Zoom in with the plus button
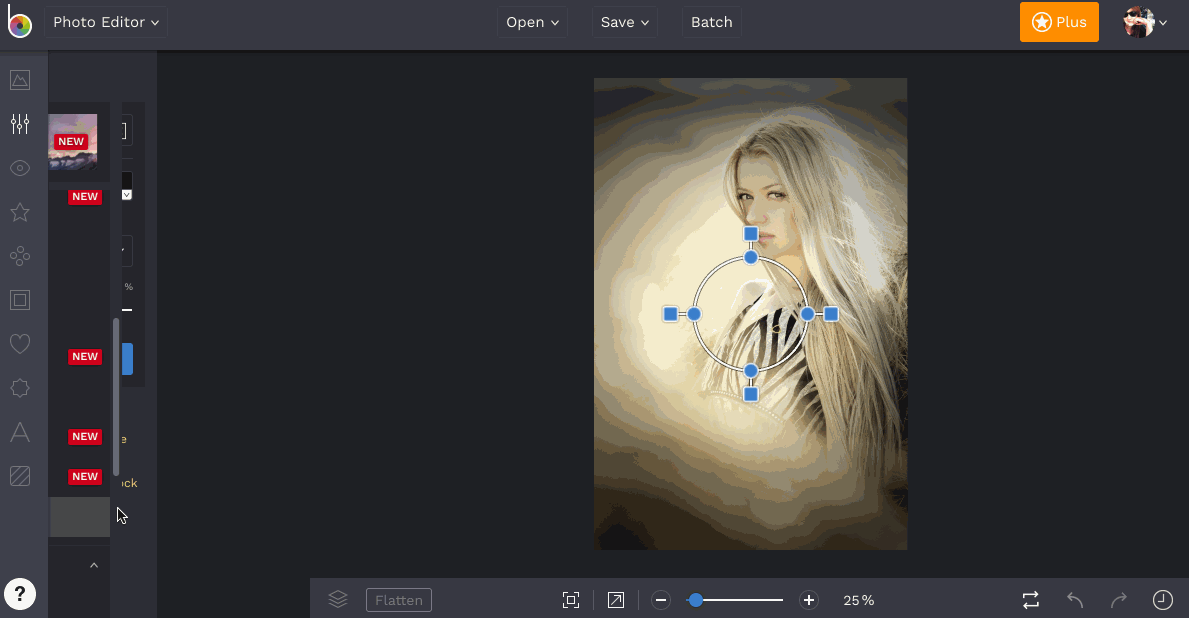The width and height of the screenshot is (1189, 618). point(809,601)
